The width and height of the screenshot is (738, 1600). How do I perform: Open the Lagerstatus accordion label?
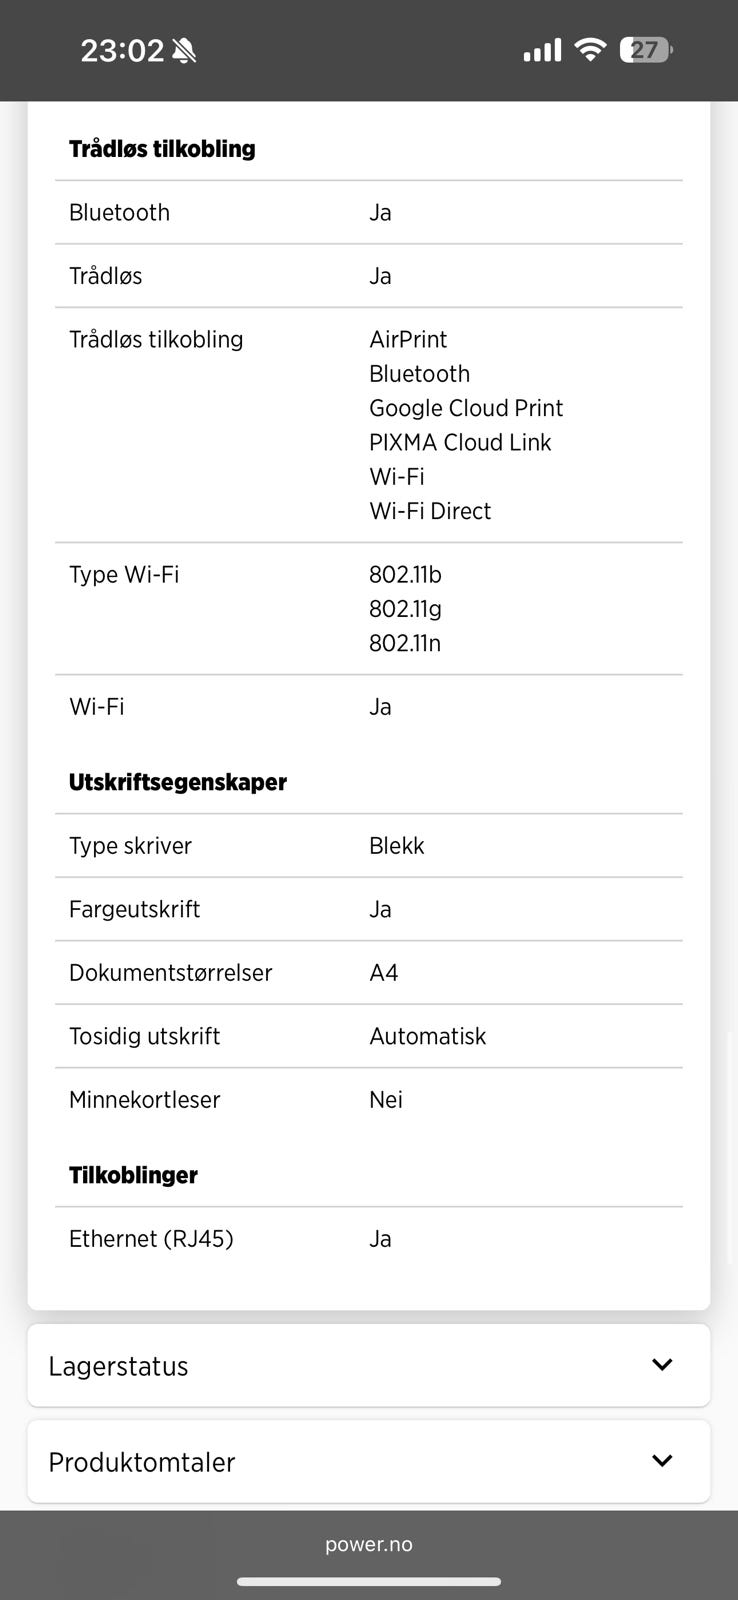118,1366
